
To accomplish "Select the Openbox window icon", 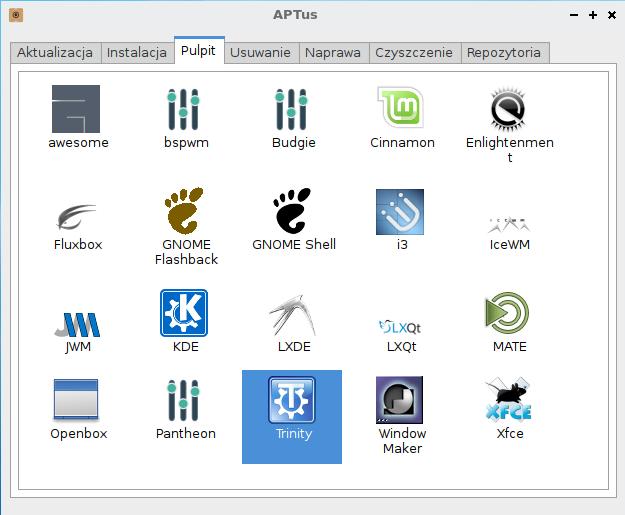I will click(x=76, y=400).
